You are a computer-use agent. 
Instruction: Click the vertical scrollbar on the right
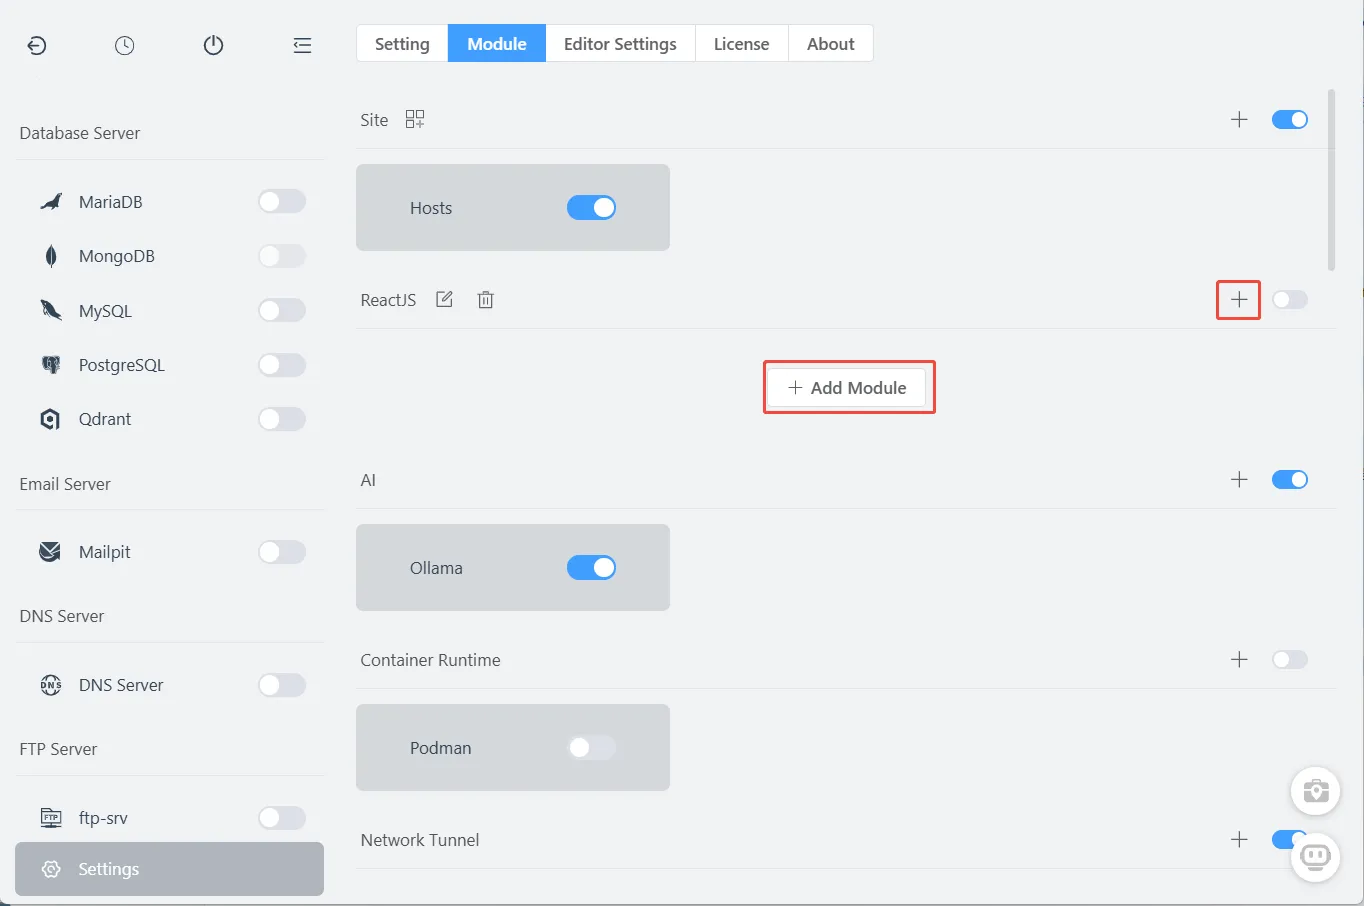[x=1331, y=180]
